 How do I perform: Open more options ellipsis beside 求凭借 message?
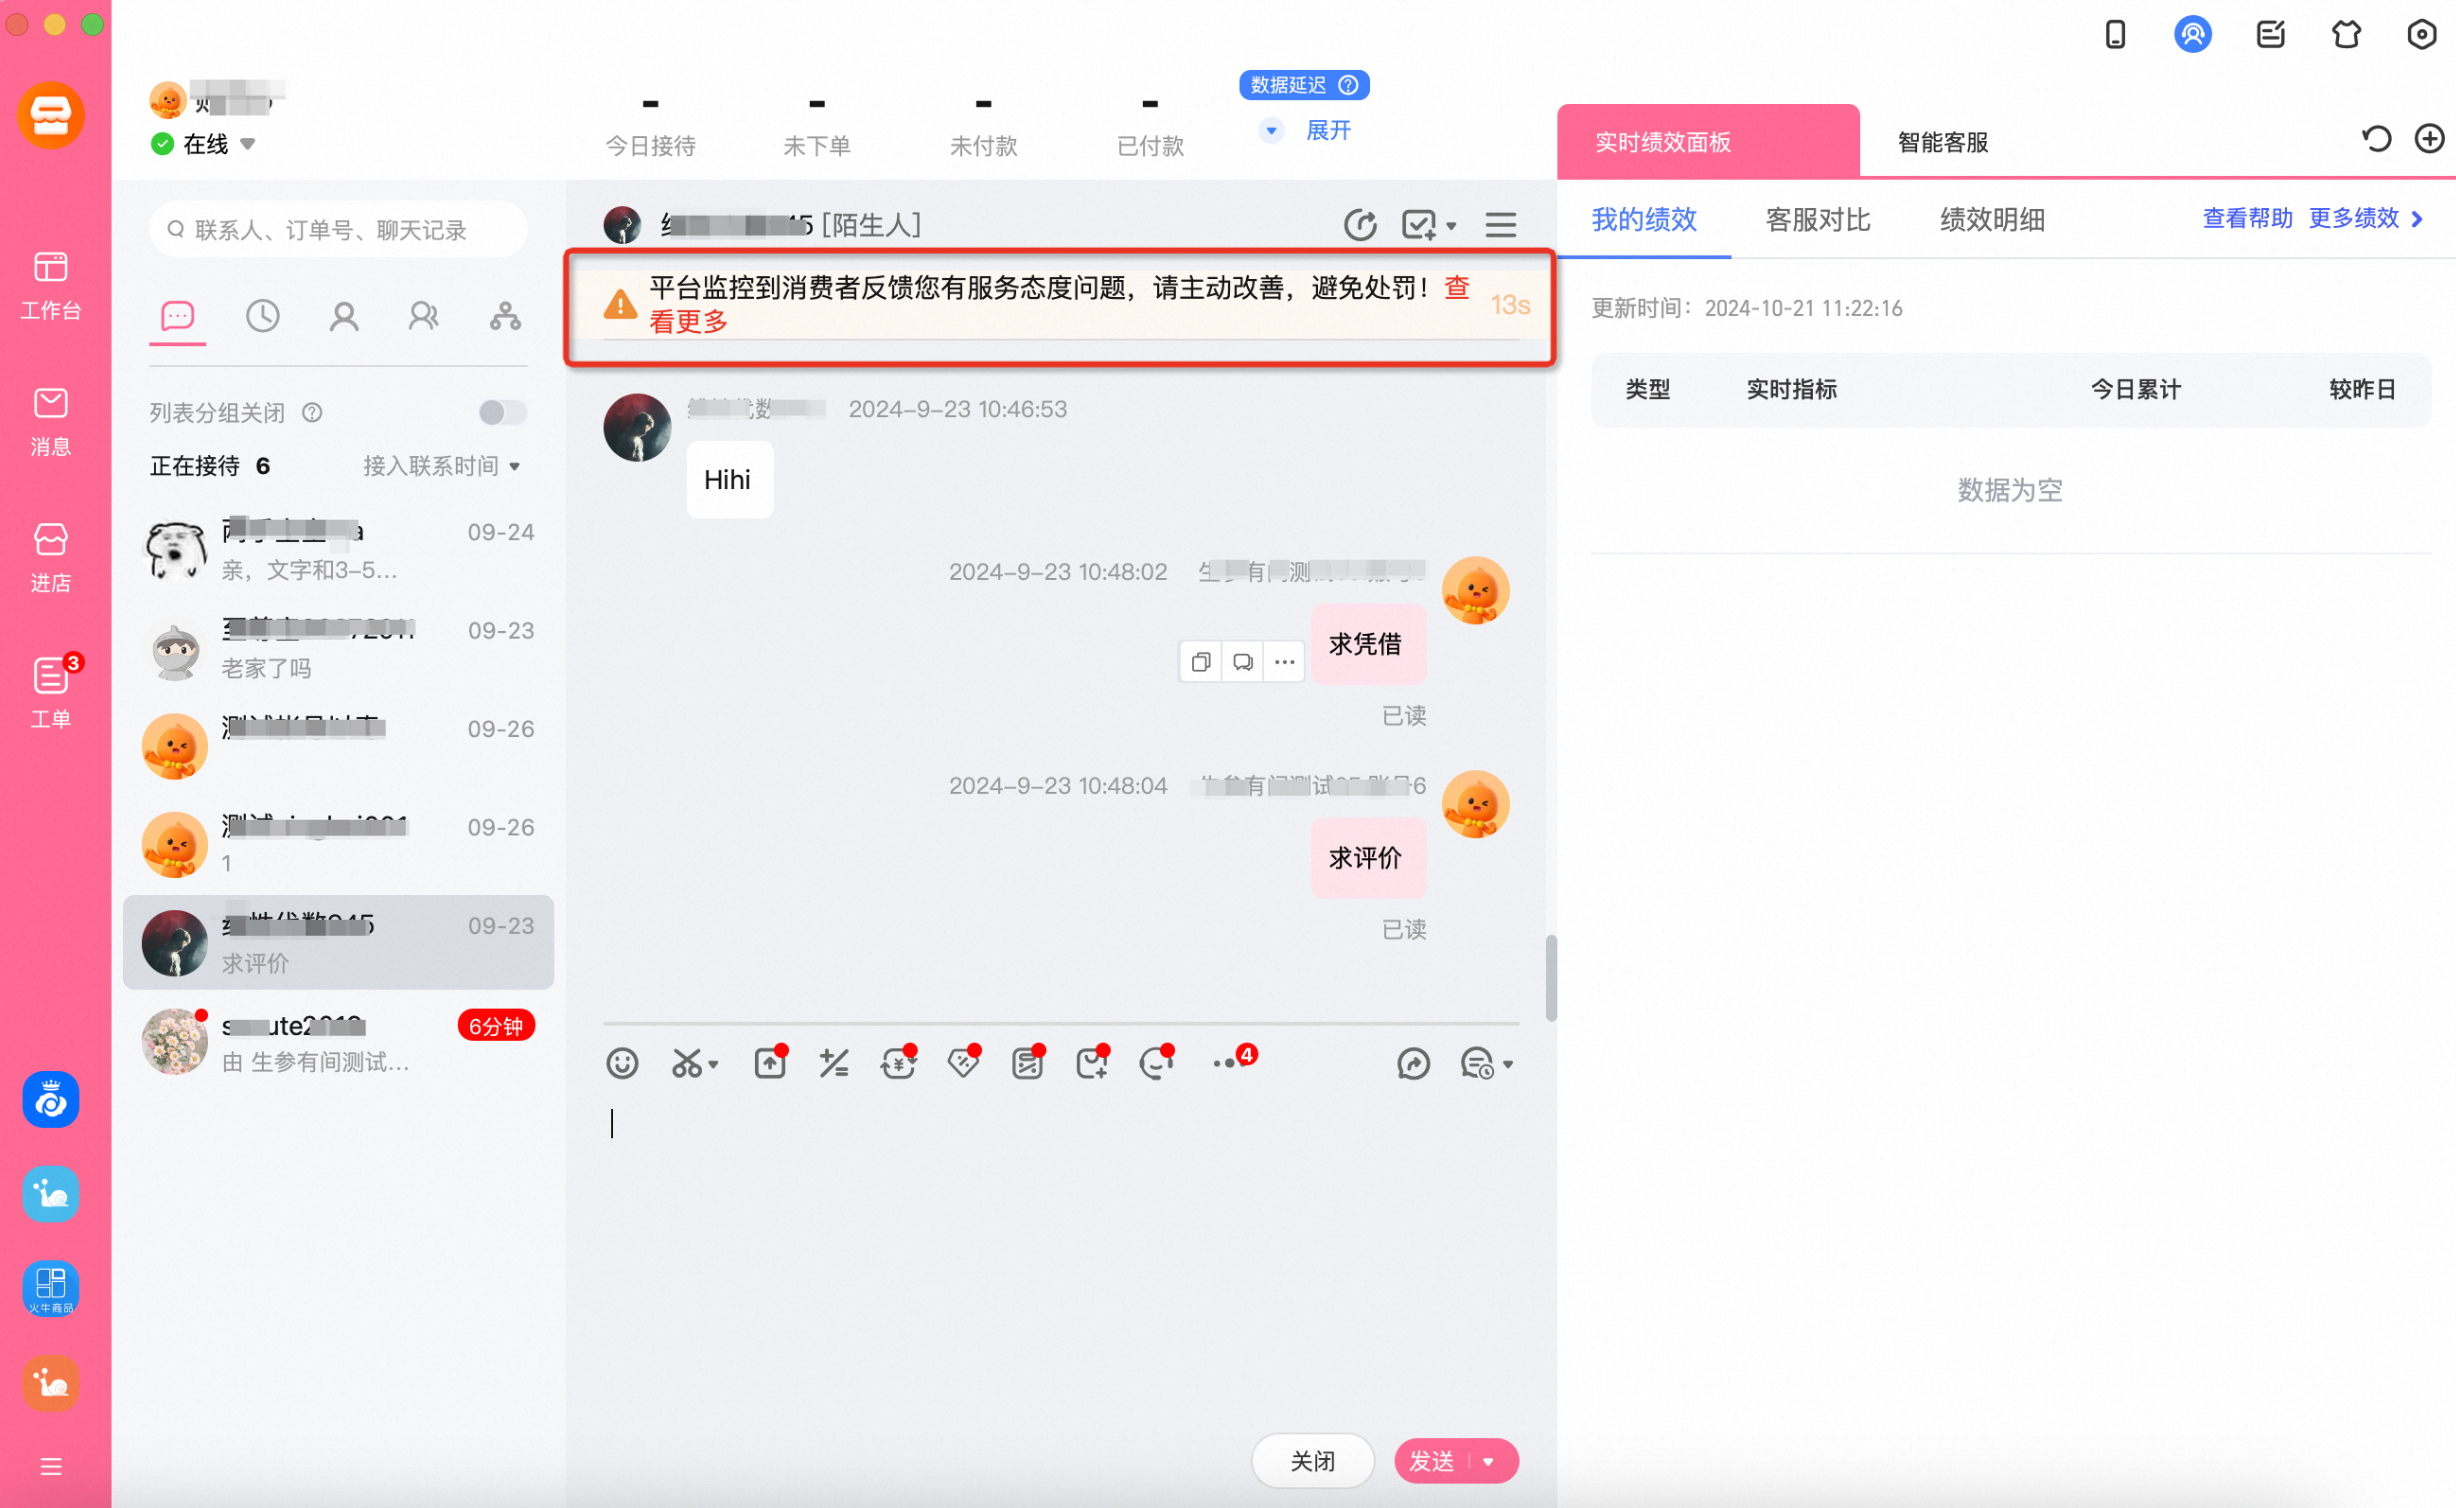pos(1284,661)
